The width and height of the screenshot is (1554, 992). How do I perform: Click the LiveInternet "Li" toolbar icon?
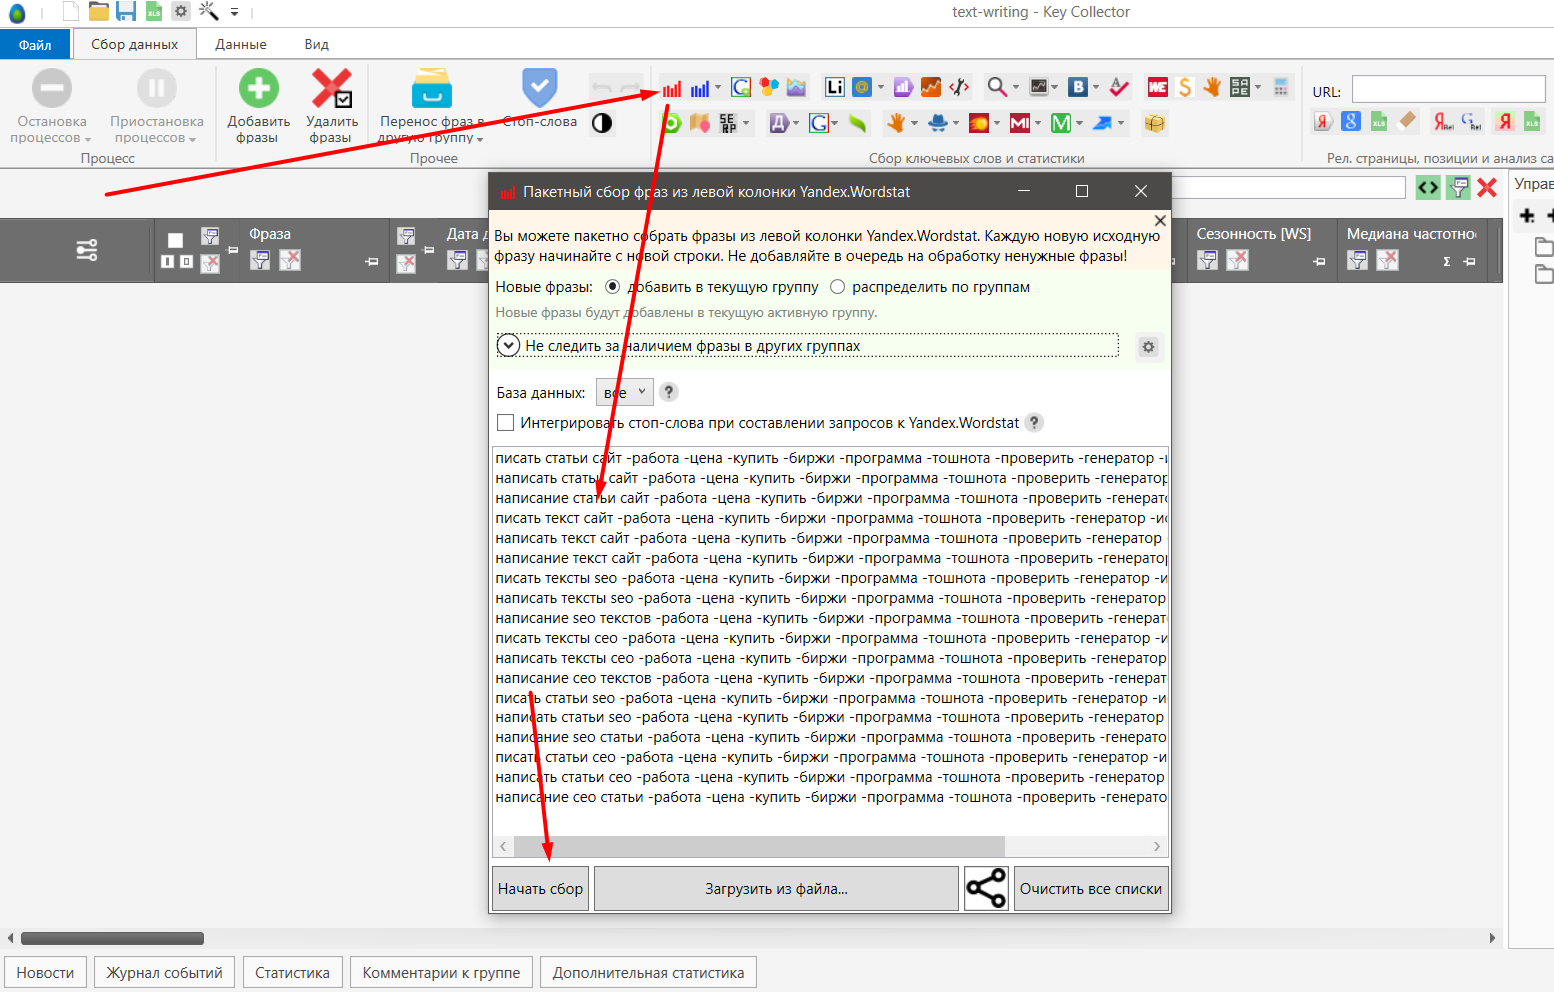[835, 87]
